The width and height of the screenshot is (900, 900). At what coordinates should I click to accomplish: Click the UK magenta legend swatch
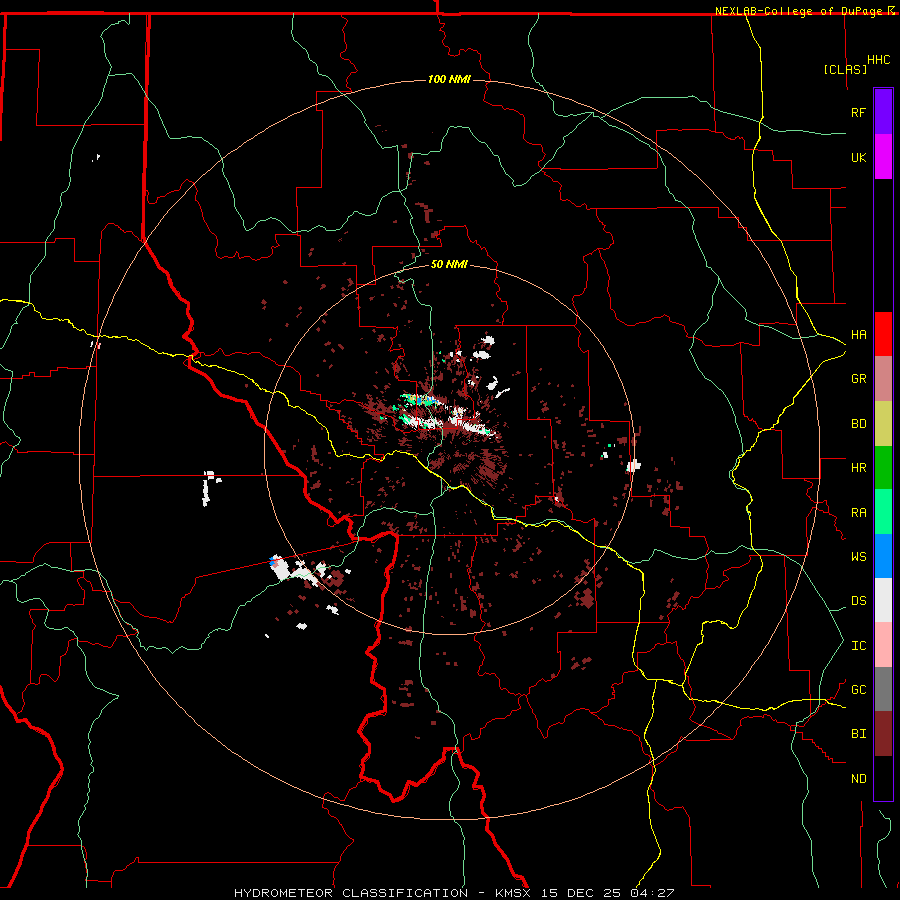(x=883, y=156)
